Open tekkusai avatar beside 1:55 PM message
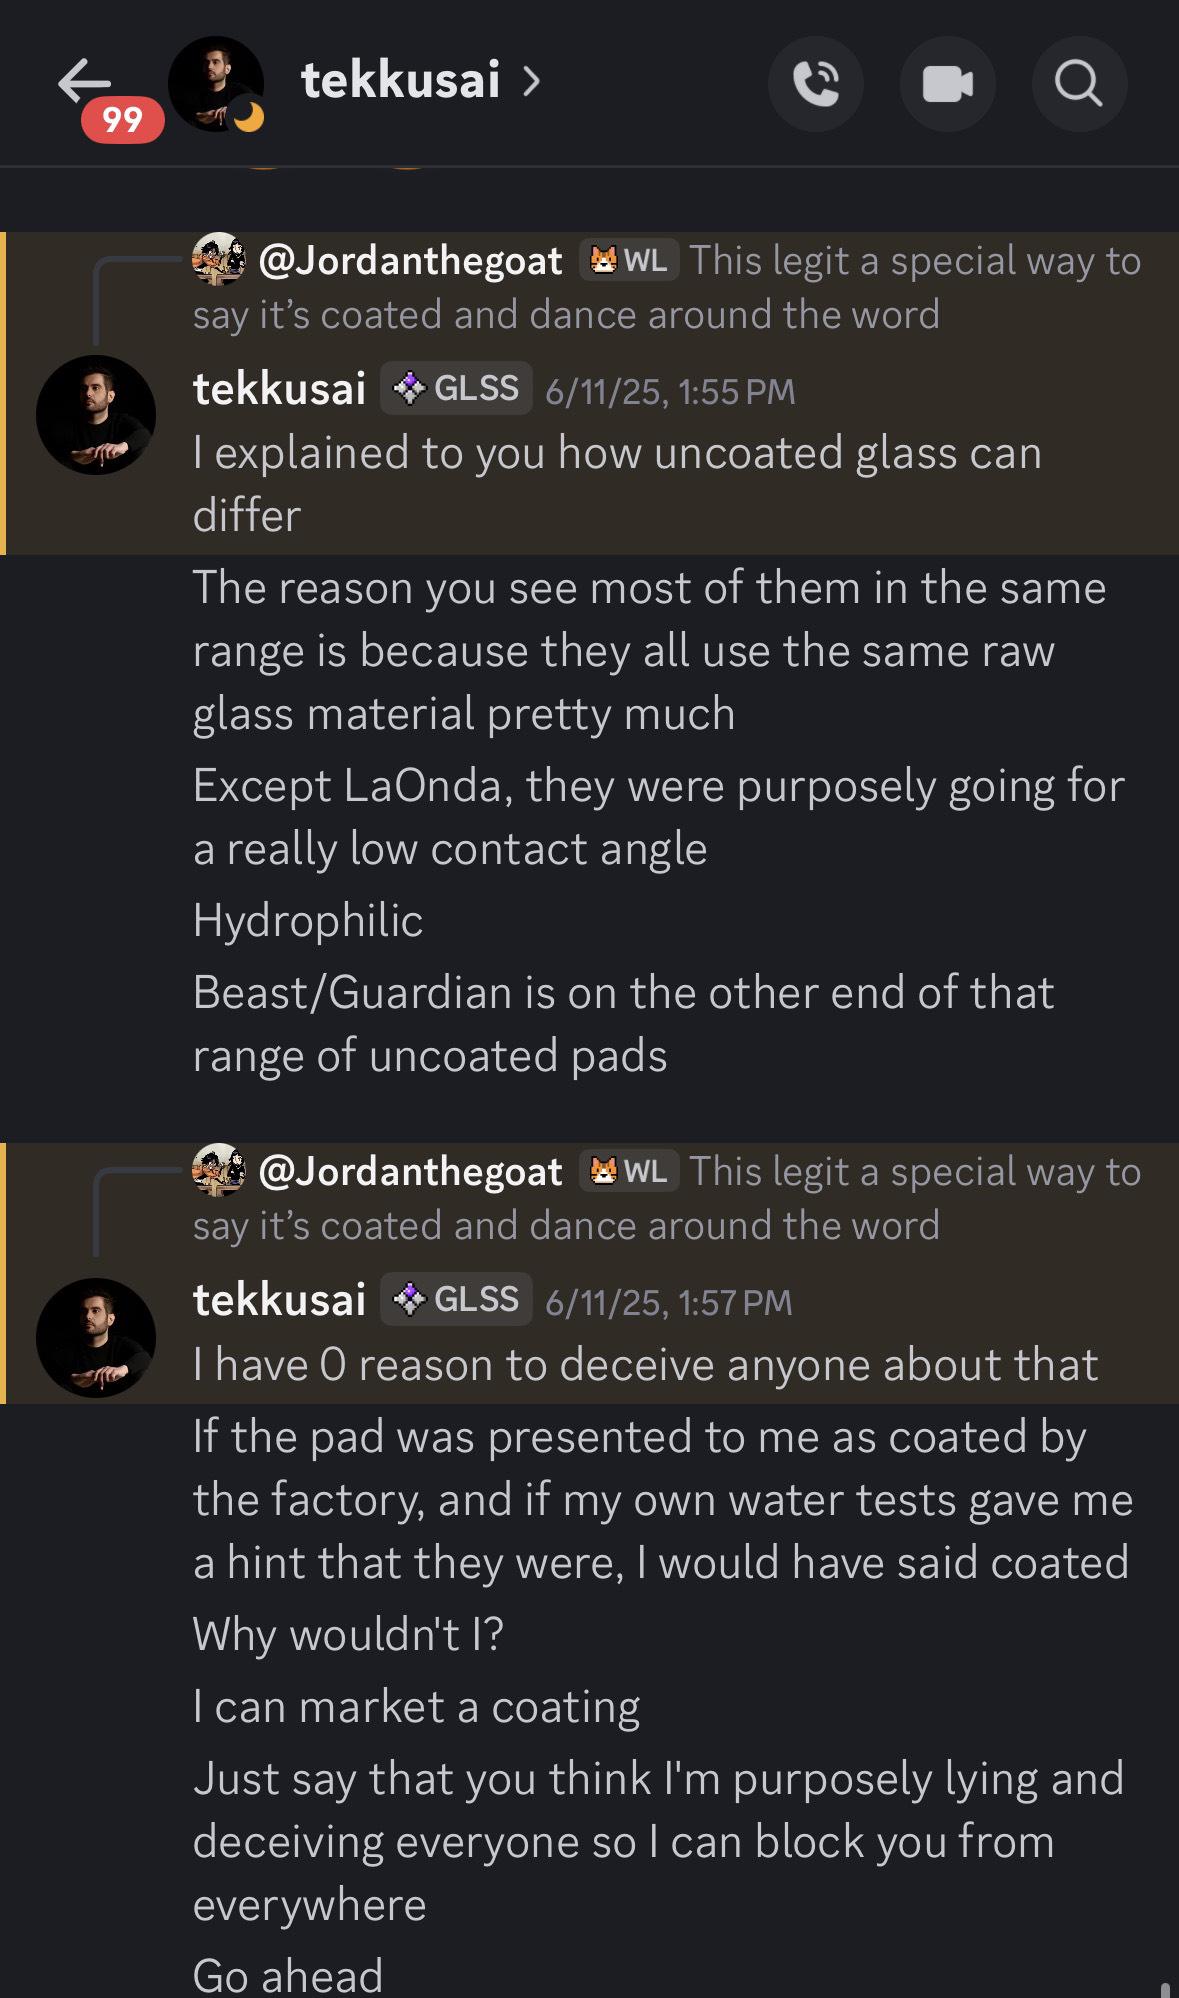 click(x=96, y=415)
